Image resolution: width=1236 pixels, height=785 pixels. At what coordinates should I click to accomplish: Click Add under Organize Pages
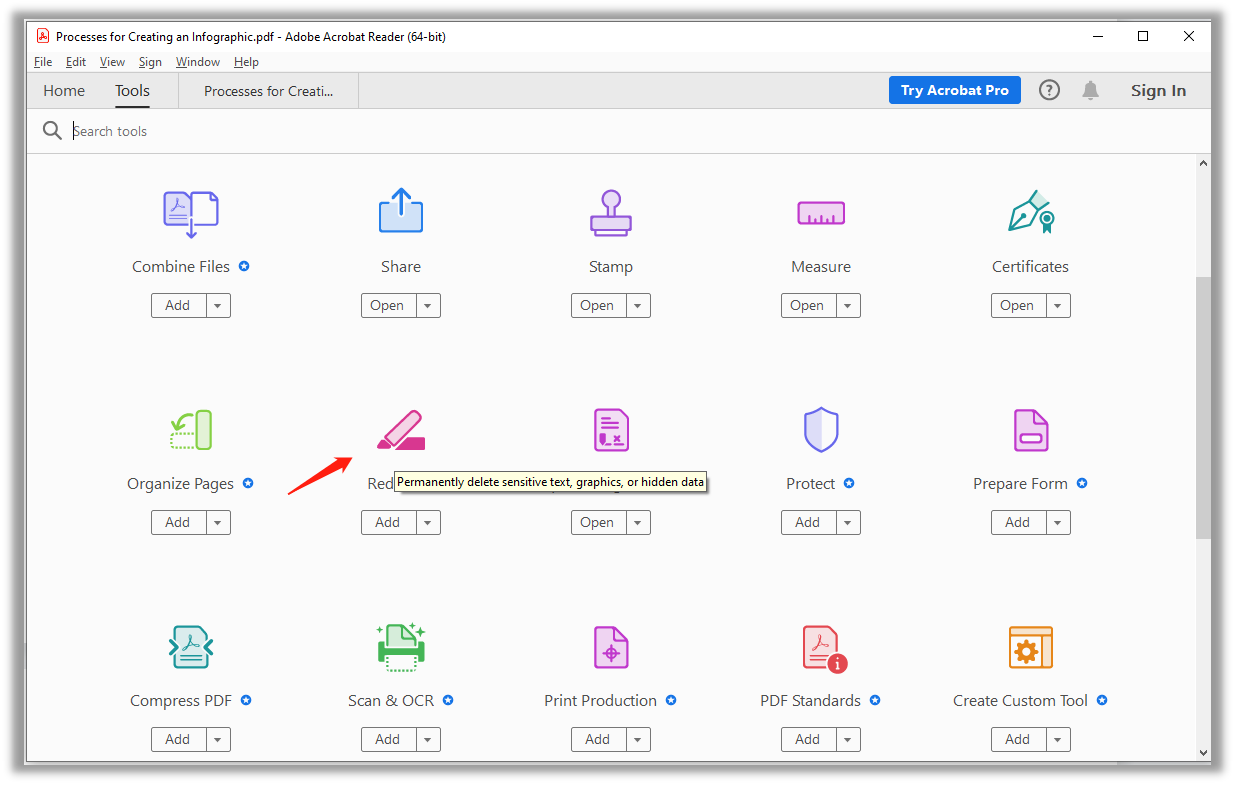179,523
